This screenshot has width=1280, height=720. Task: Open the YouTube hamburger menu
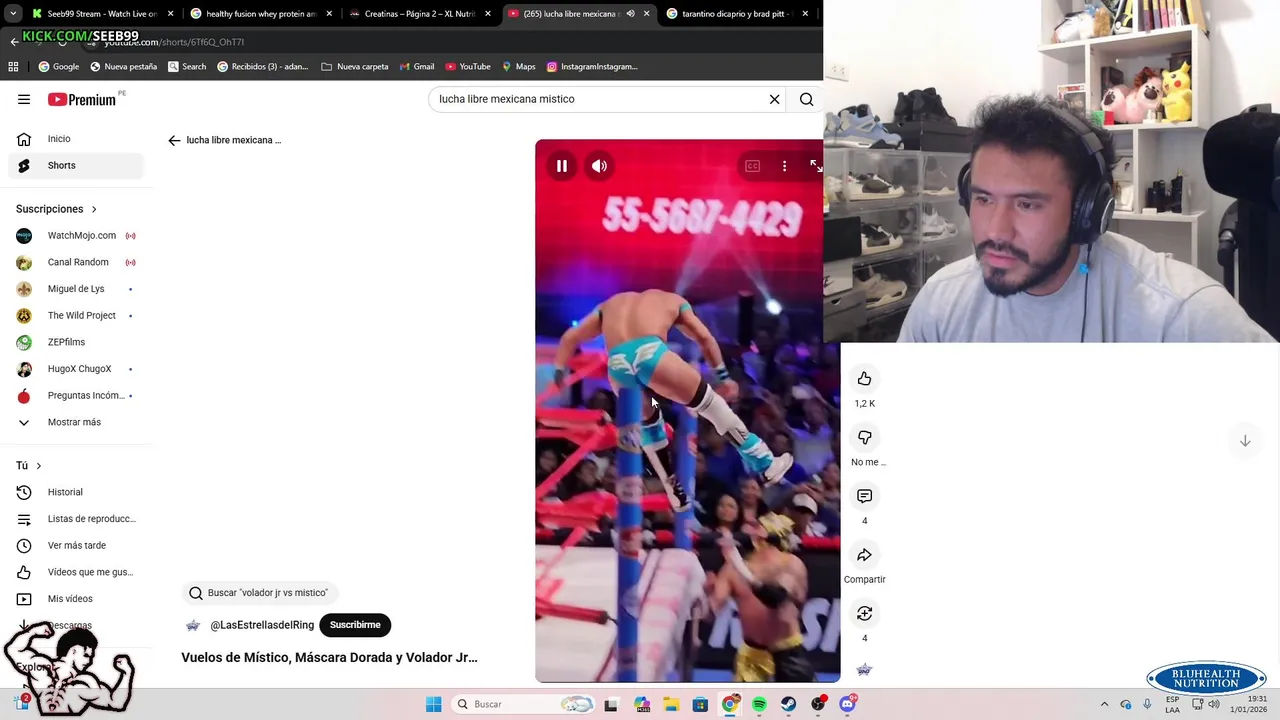coord(24,99)
